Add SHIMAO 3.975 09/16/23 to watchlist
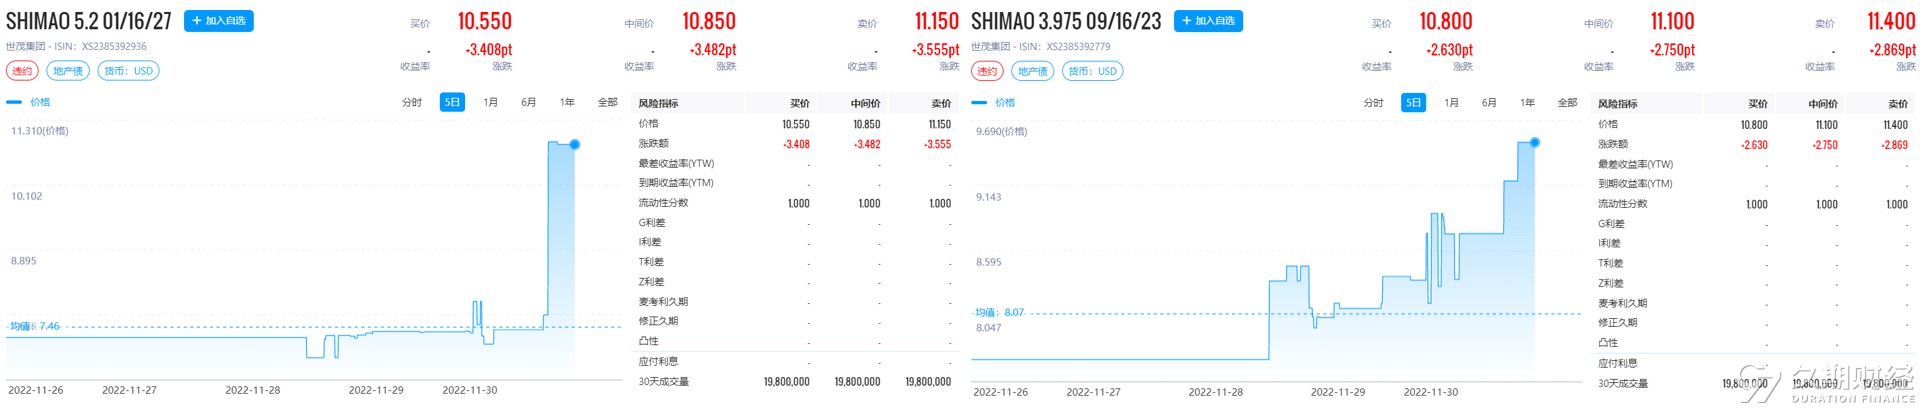This screenshot has width=1920, height=408. coord(1208,21)
